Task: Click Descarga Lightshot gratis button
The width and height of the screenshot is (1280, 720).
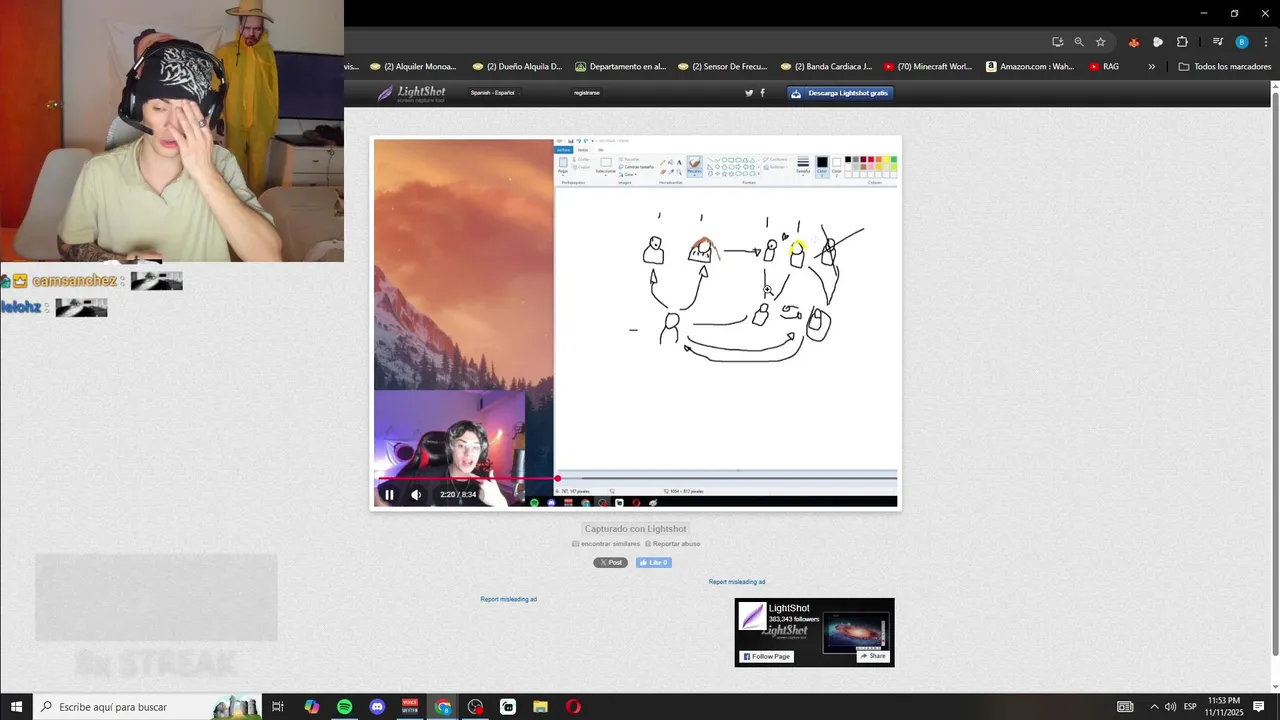Action: (x=840, y=93)
